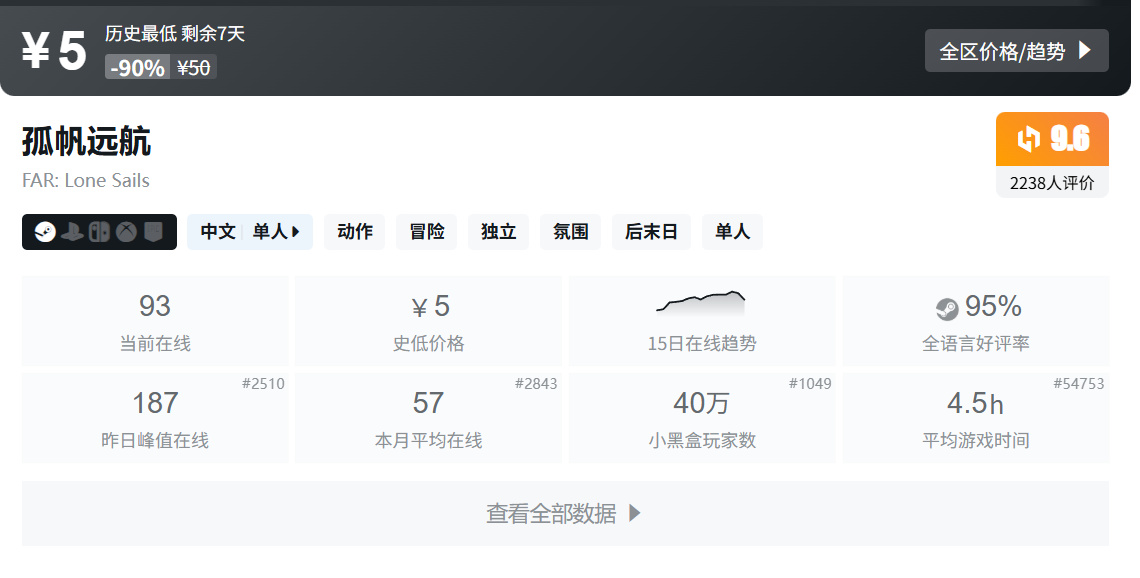Expand the 中文 单人 language info arrow
The width and height of the screenshot is (1140, 578).
(295, 232)
